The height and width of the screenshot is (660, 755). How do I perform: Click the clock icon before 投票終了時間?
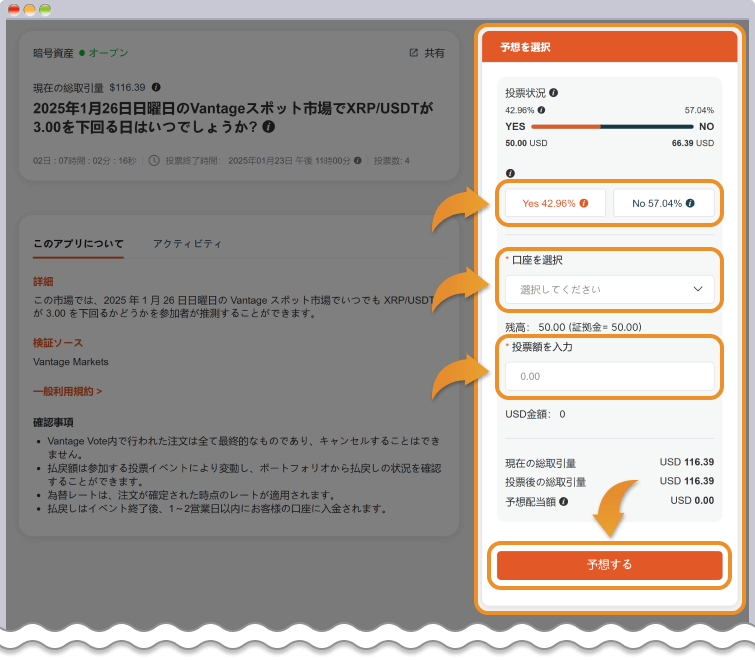tap(154, 160)
